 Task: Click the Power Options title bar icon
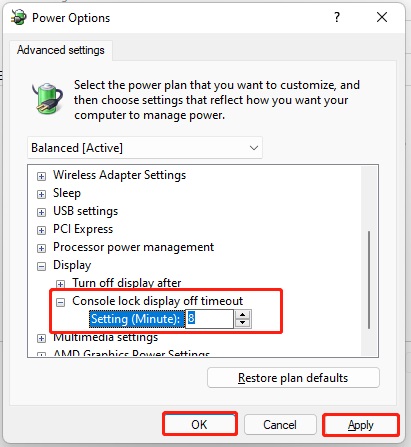(18, 17)
